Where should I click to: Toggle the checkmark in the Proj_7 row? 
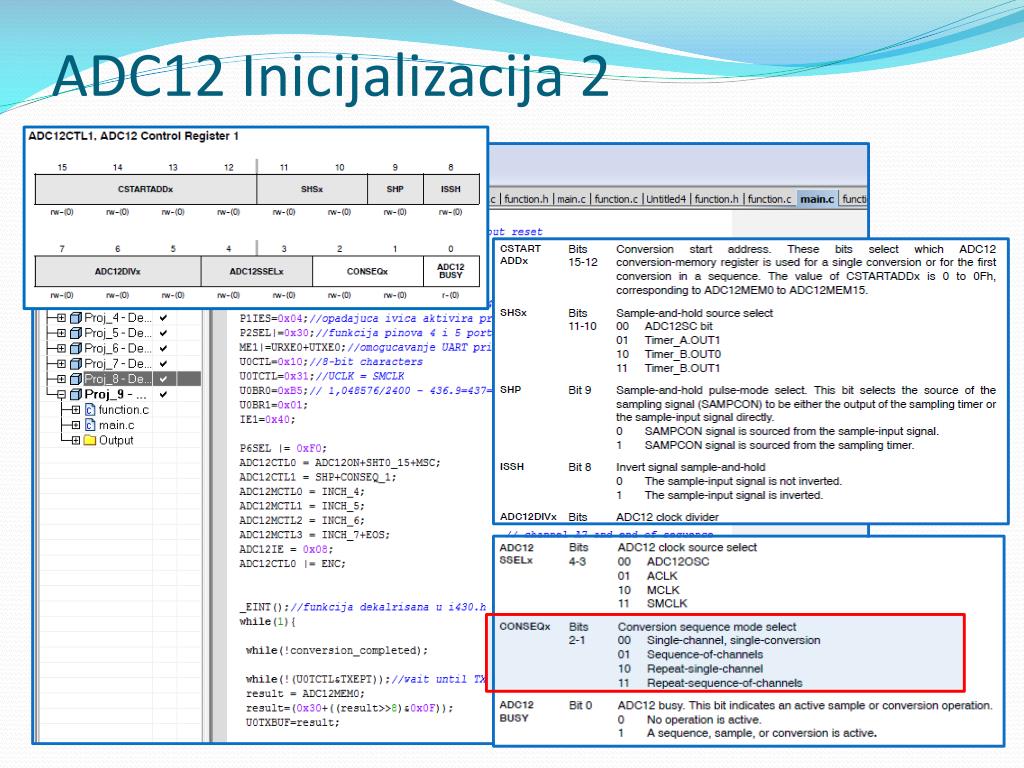163,364
